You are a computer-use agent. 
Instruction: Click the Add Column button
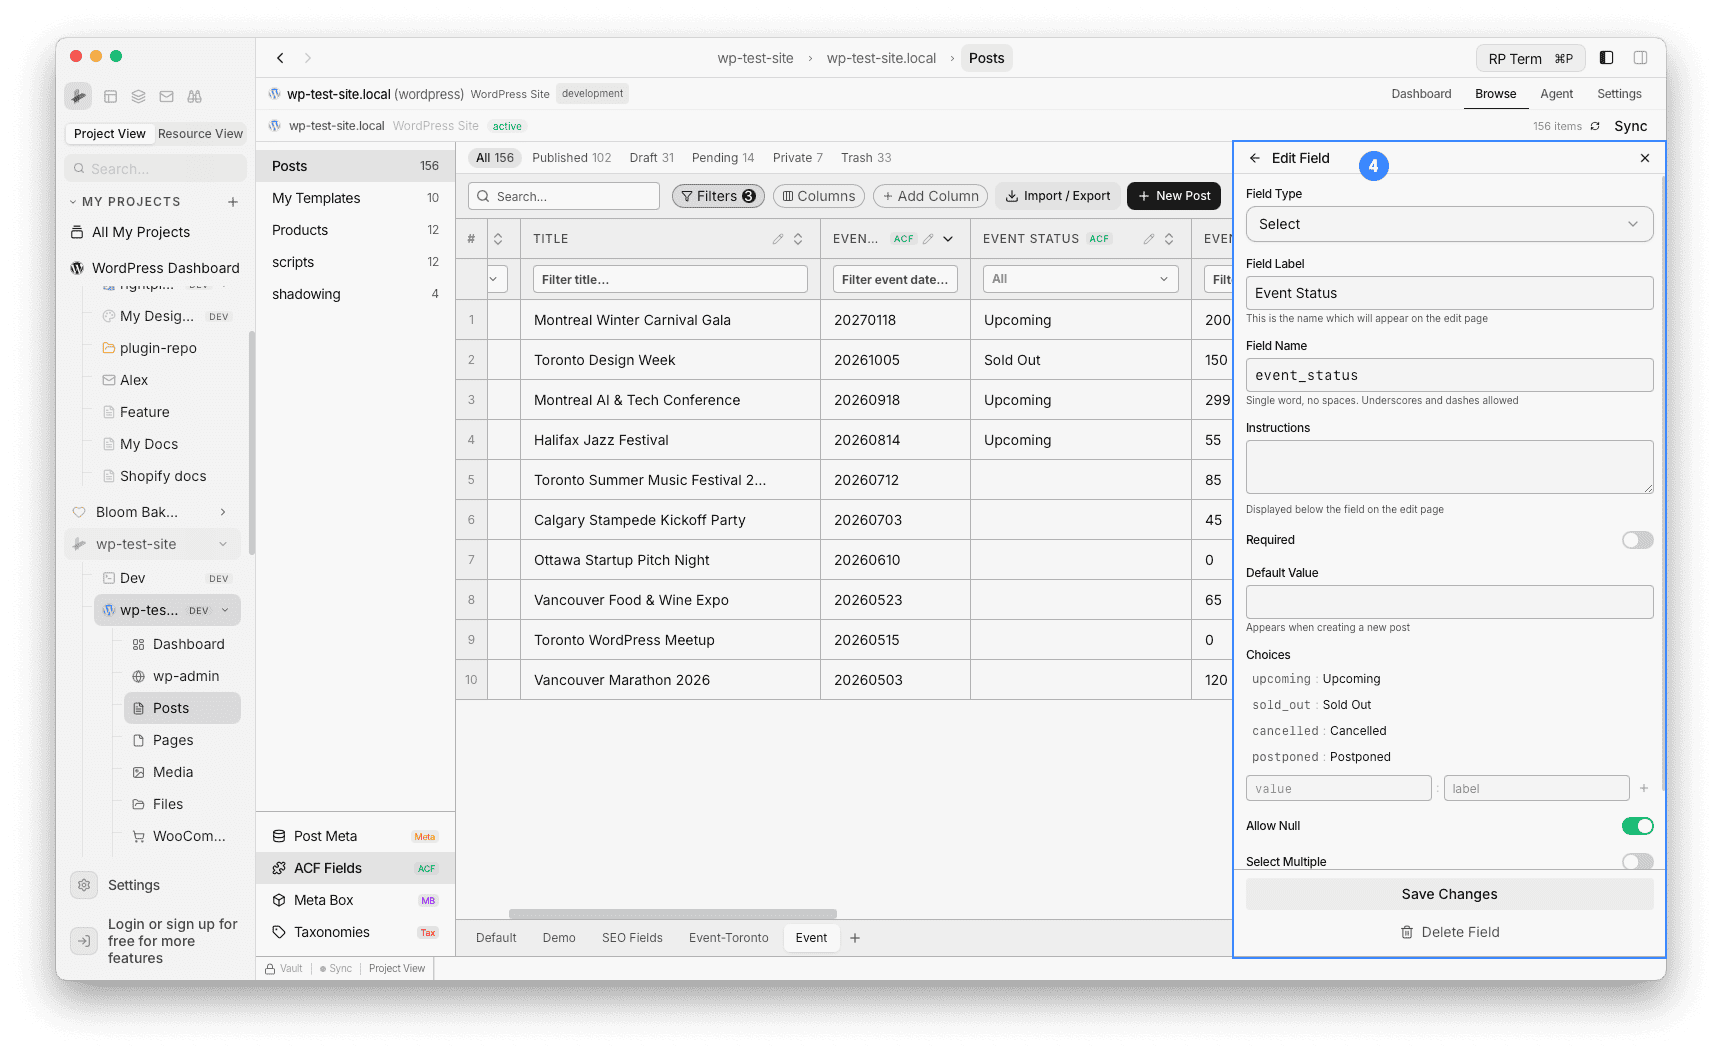click(x=930, y=196)
